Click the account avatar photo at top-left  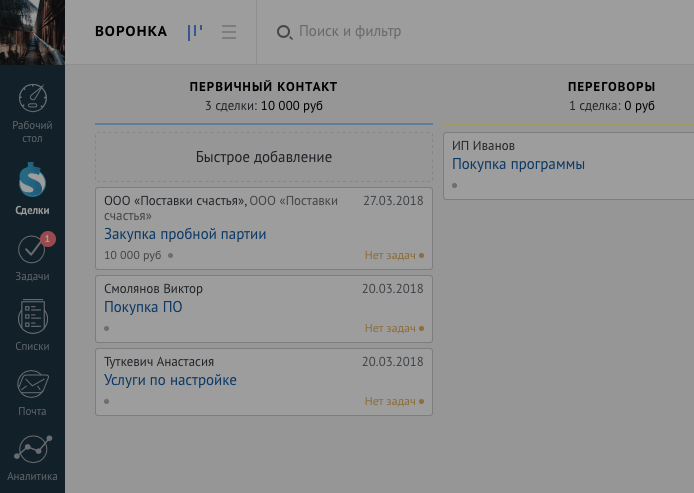(x=32, y=32)
